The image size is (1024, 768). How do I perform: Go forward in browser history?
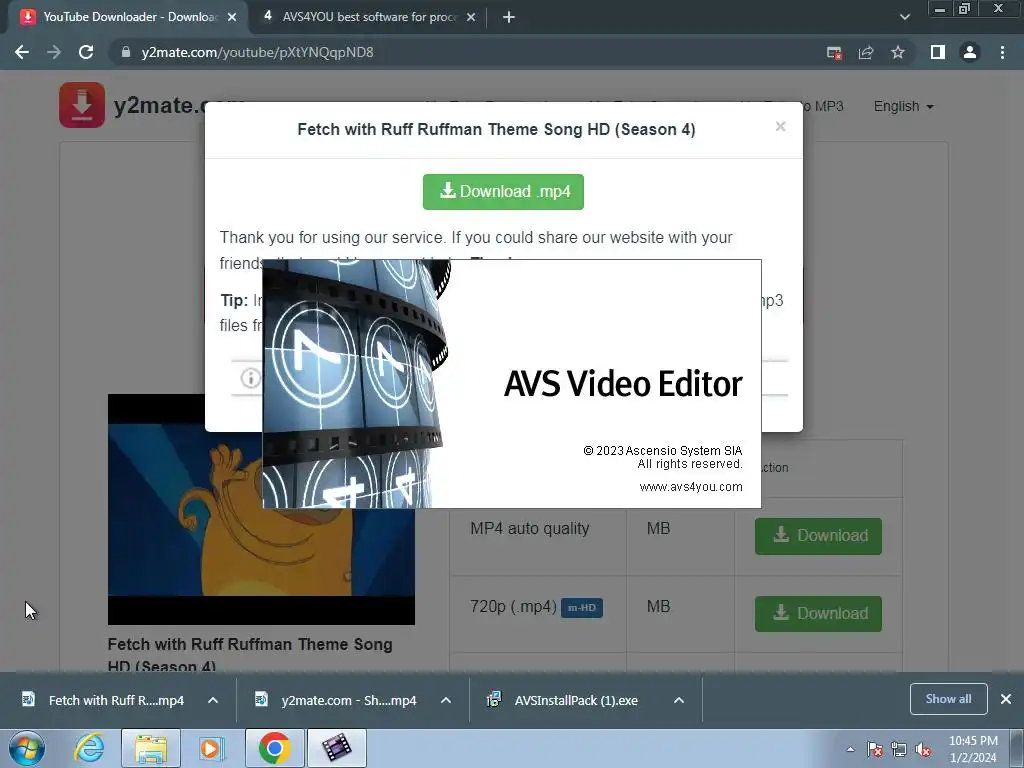(x=54, y=52)
